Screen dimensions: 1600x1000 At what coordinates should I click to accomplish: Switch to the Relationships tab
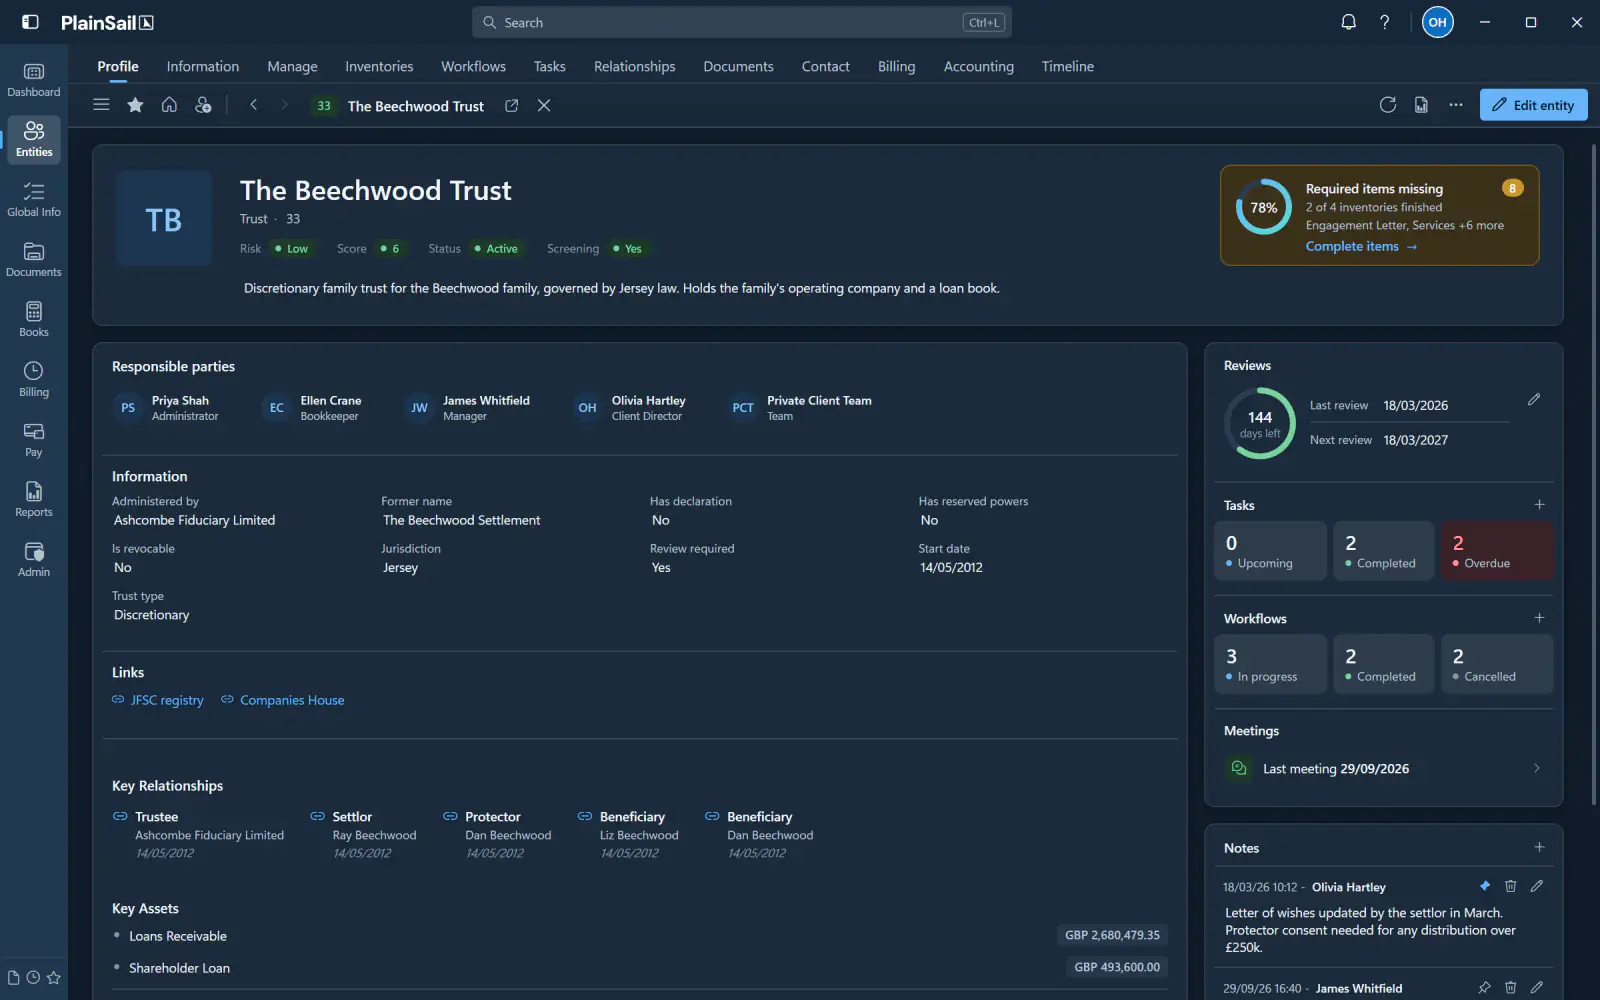[x=634, y=66]
